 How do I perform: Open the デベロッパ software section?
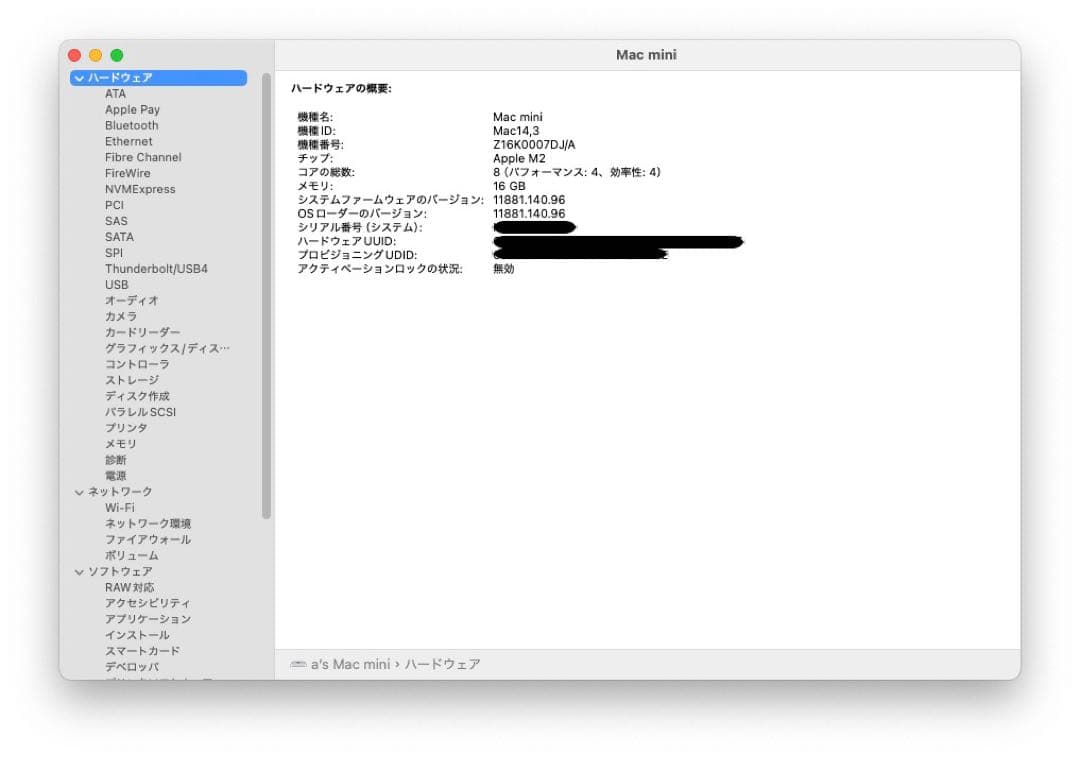click(130, 666)
